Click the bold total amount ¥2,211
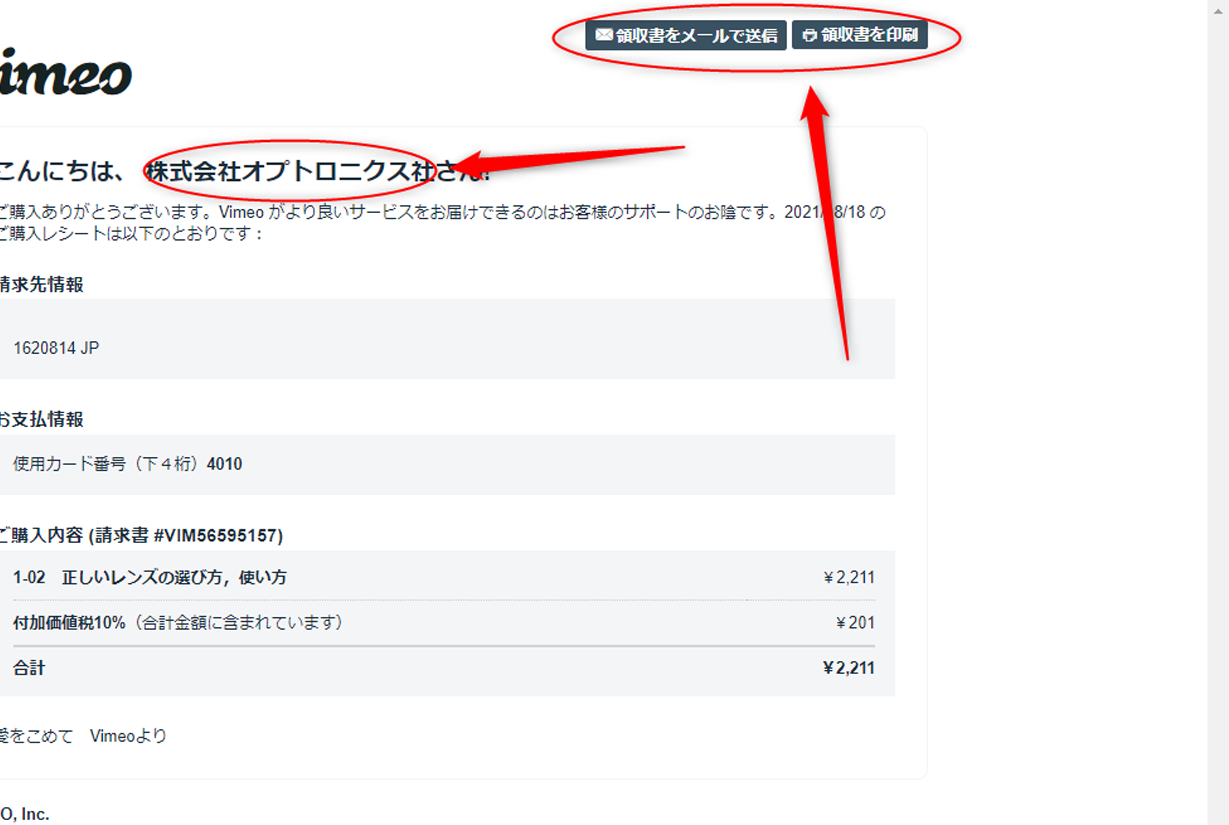Image resolution: width=1229 pixels, height=825 pixels. (848, 667)
